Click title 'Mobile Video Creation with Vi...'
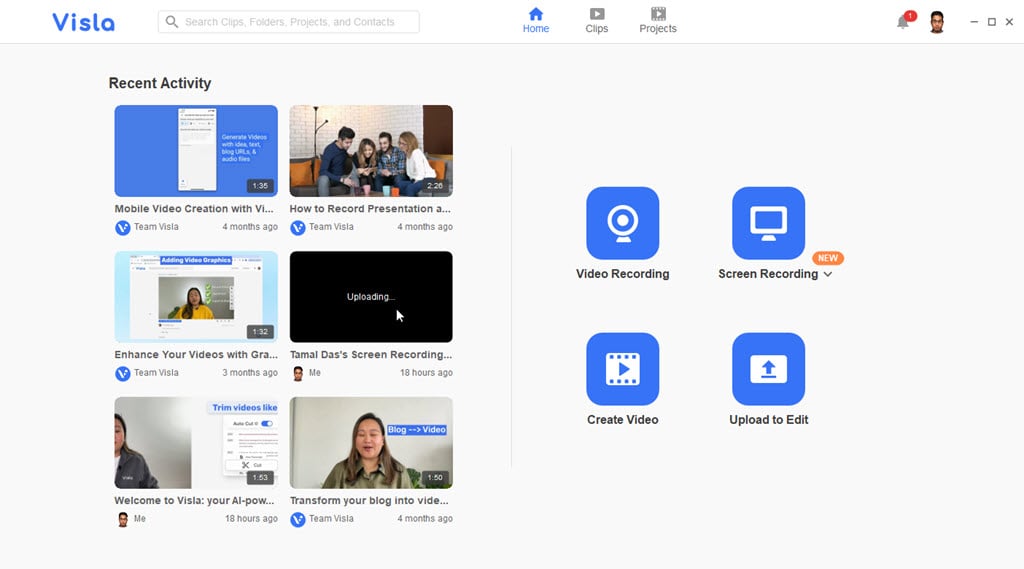1024x569 pixels. click(194, 209)
